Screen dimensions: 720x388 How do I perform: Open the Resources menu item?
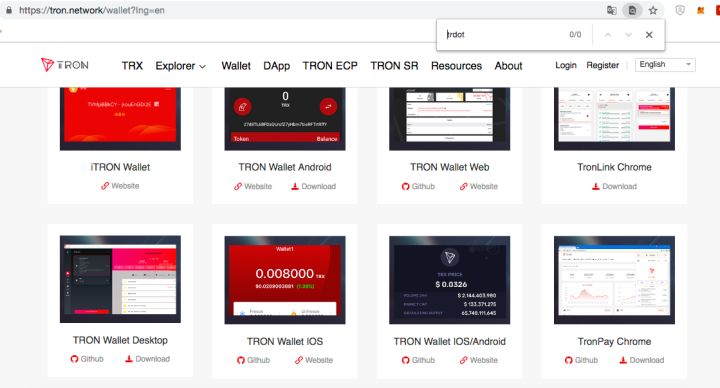[x=456, y=66]
